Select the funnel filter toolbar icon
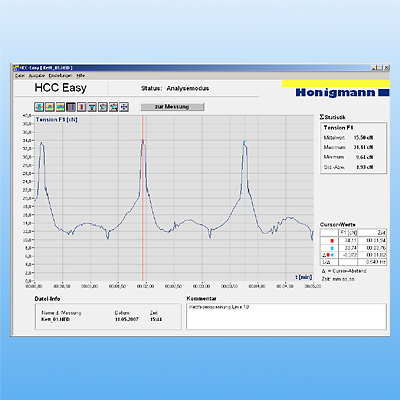Viewport: 400px width, 400px height. coord(92,107)
